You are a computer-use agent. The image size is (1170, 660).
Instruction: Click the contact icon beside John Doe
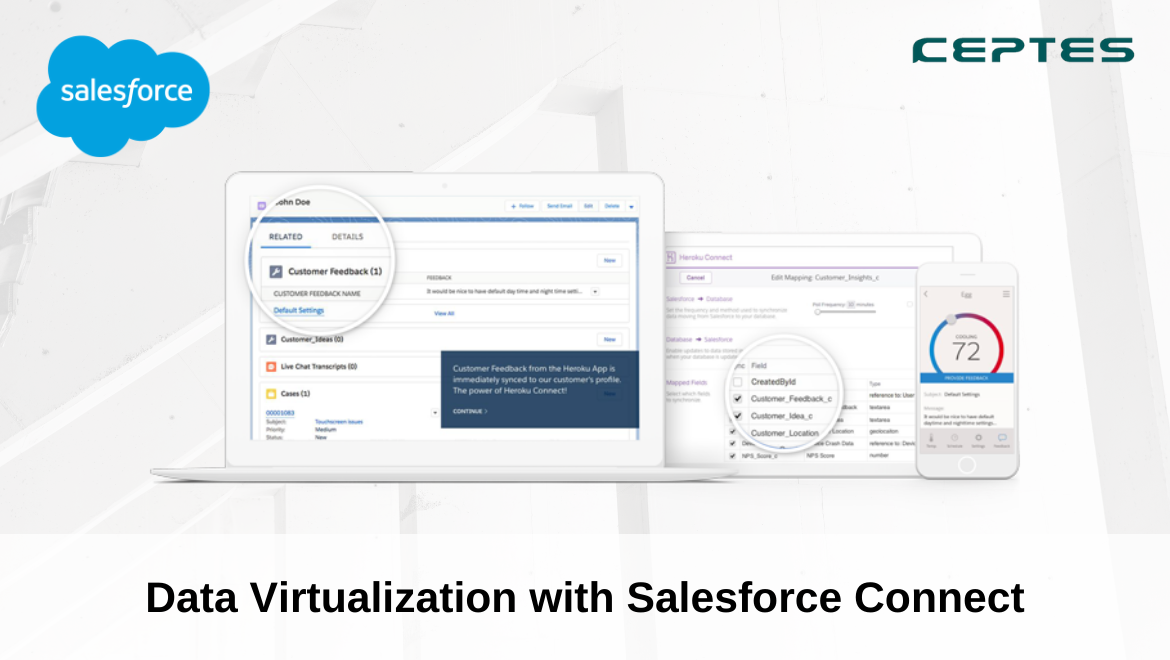pyautogui.click(x=262, y=205)
